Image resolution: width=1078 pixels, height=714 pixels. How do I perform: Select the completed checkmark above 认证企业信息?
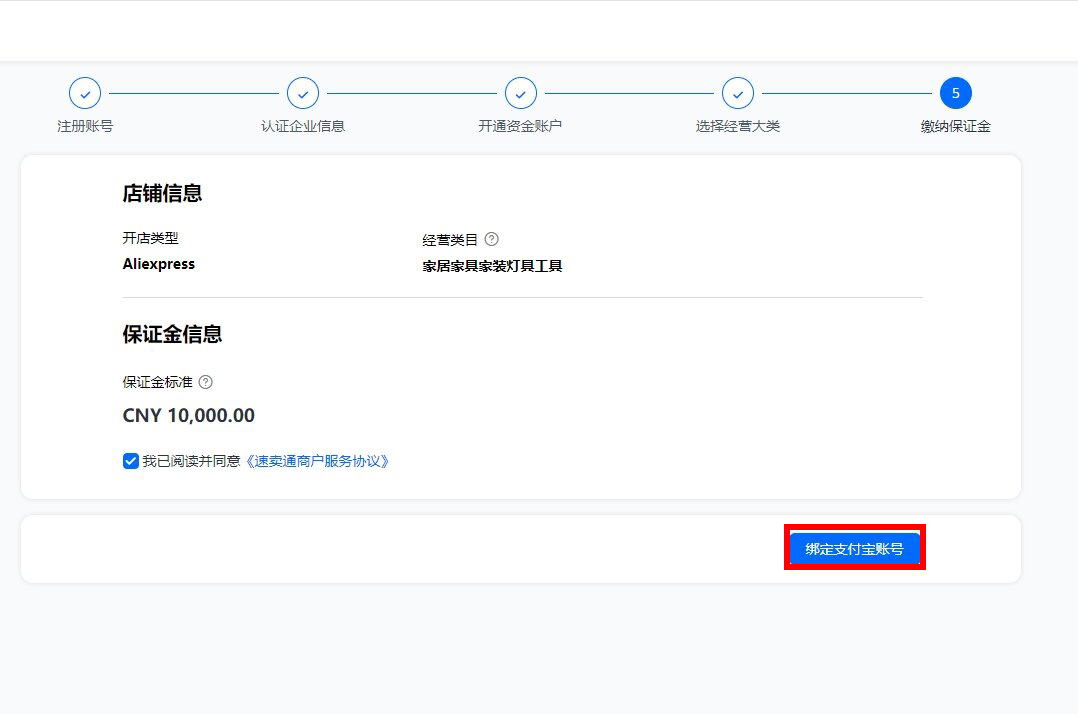(303, 93)
